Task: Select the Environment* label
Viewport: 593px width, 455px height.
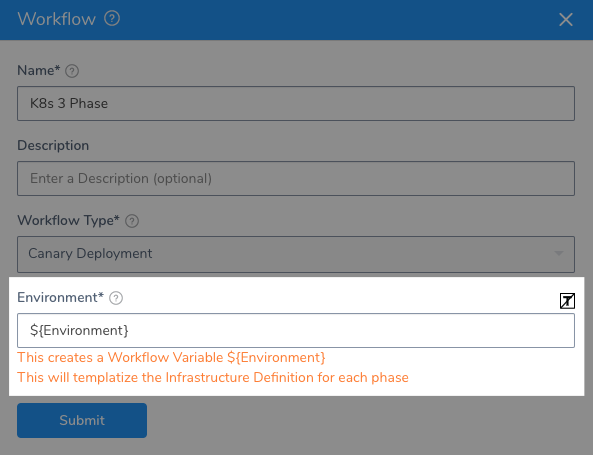Action: point(61,298)
